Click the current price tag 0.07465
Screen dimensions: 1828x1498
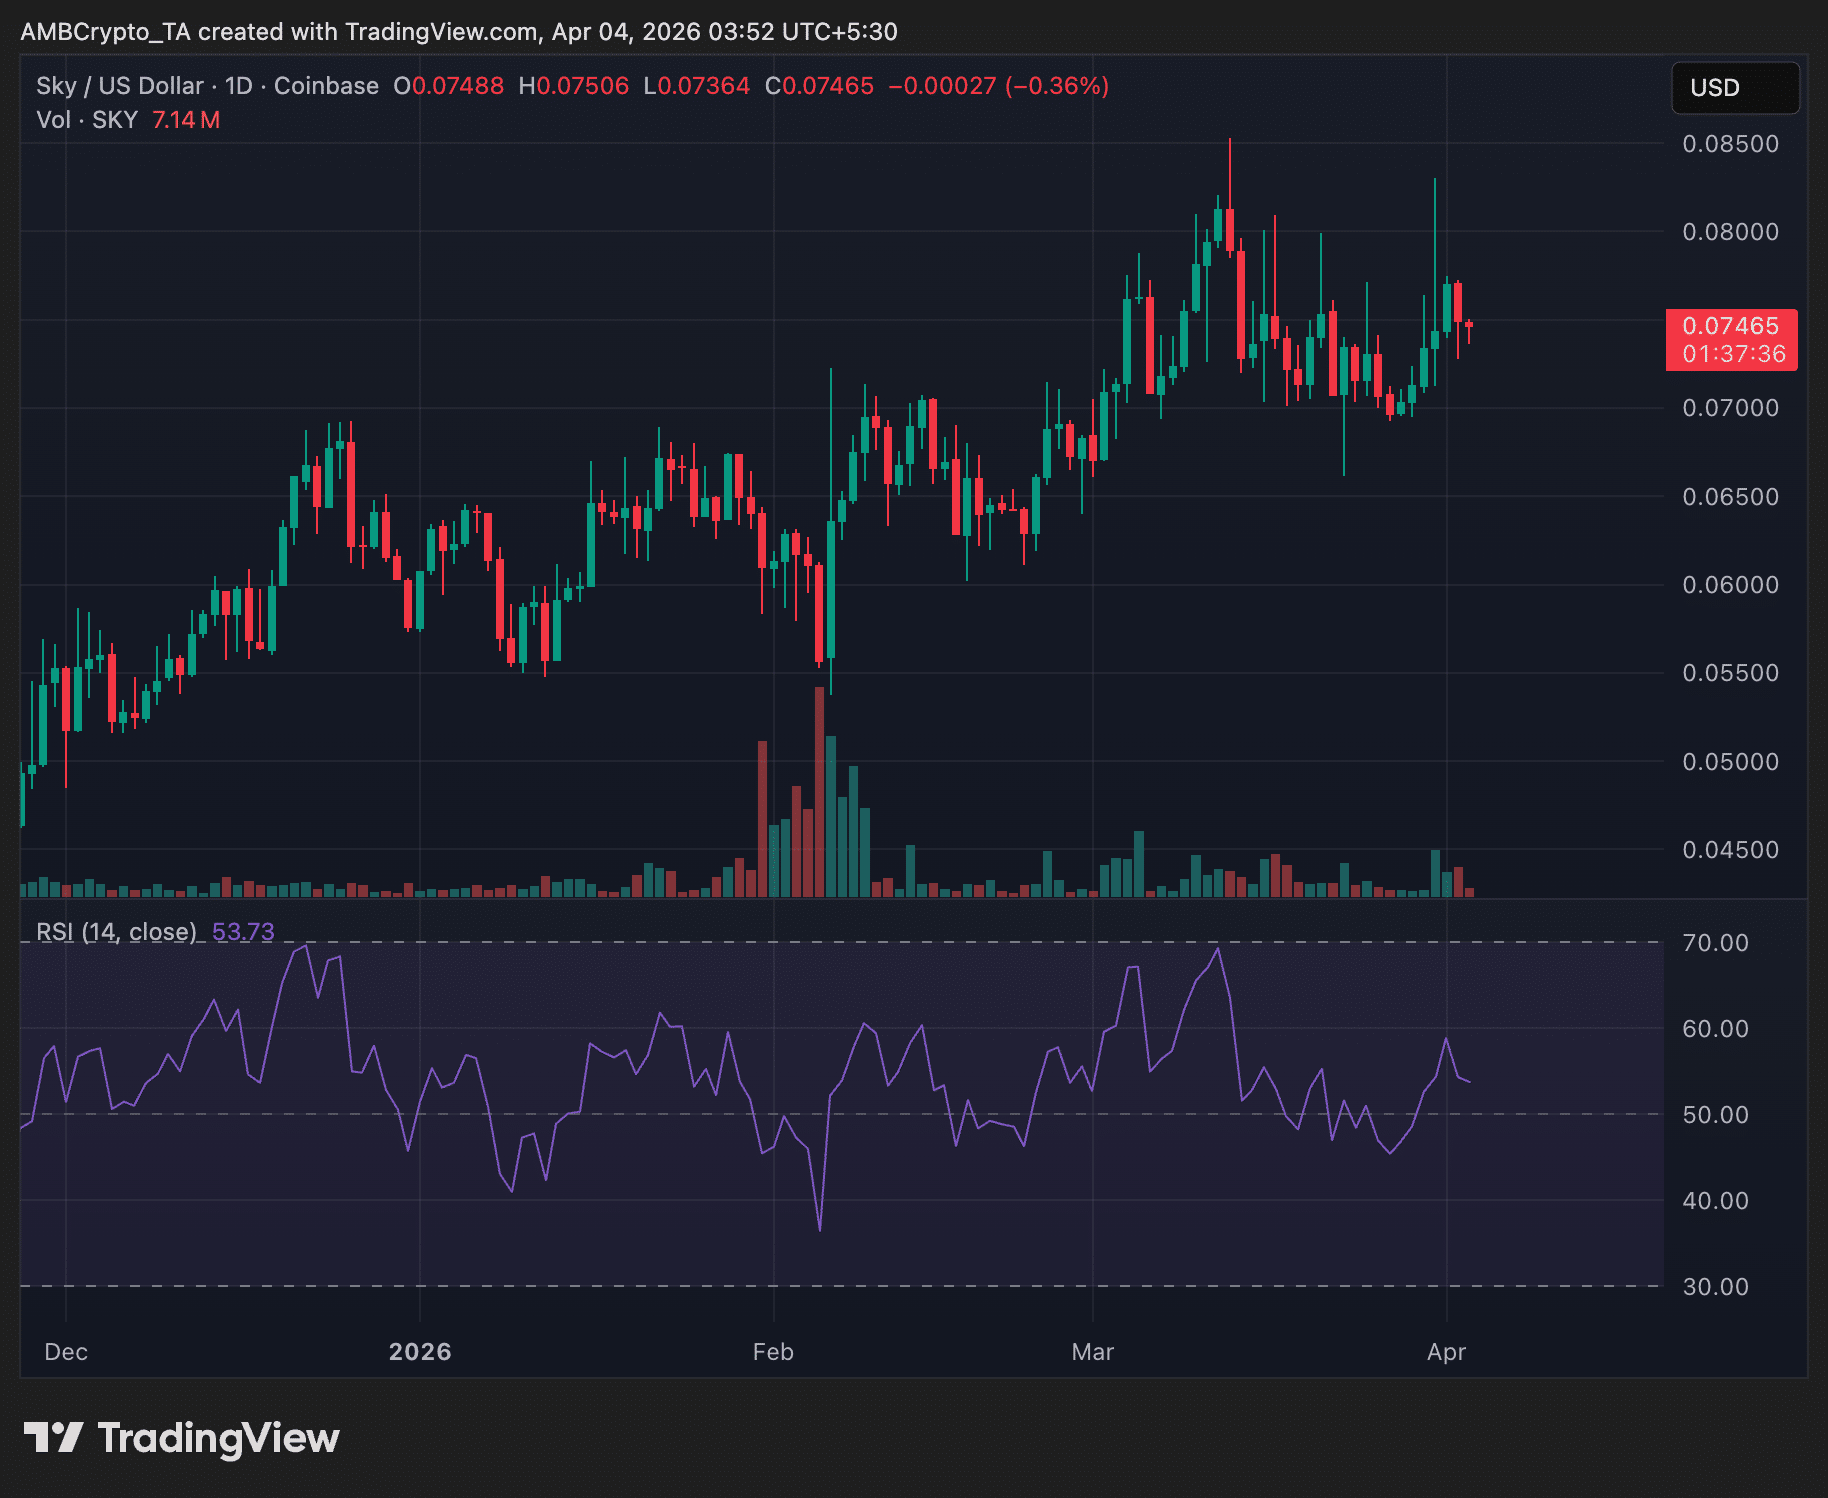pos(1731,327)
